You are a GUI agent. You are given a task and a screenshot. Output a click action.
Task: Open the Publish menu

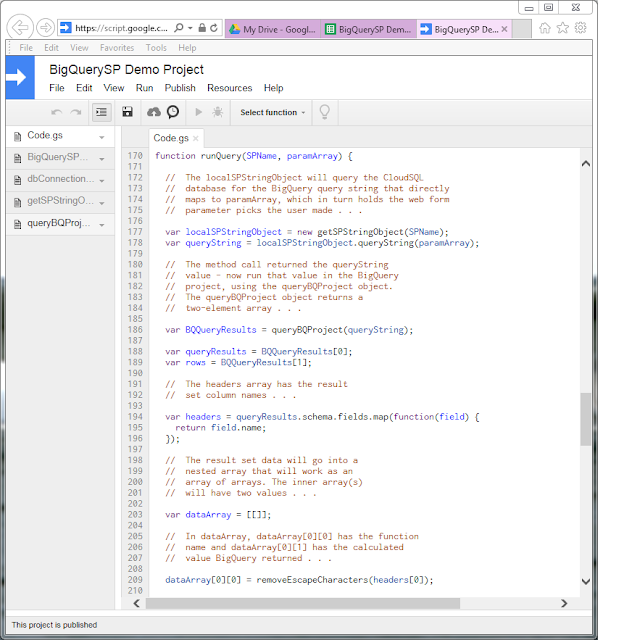pos(180,88)
